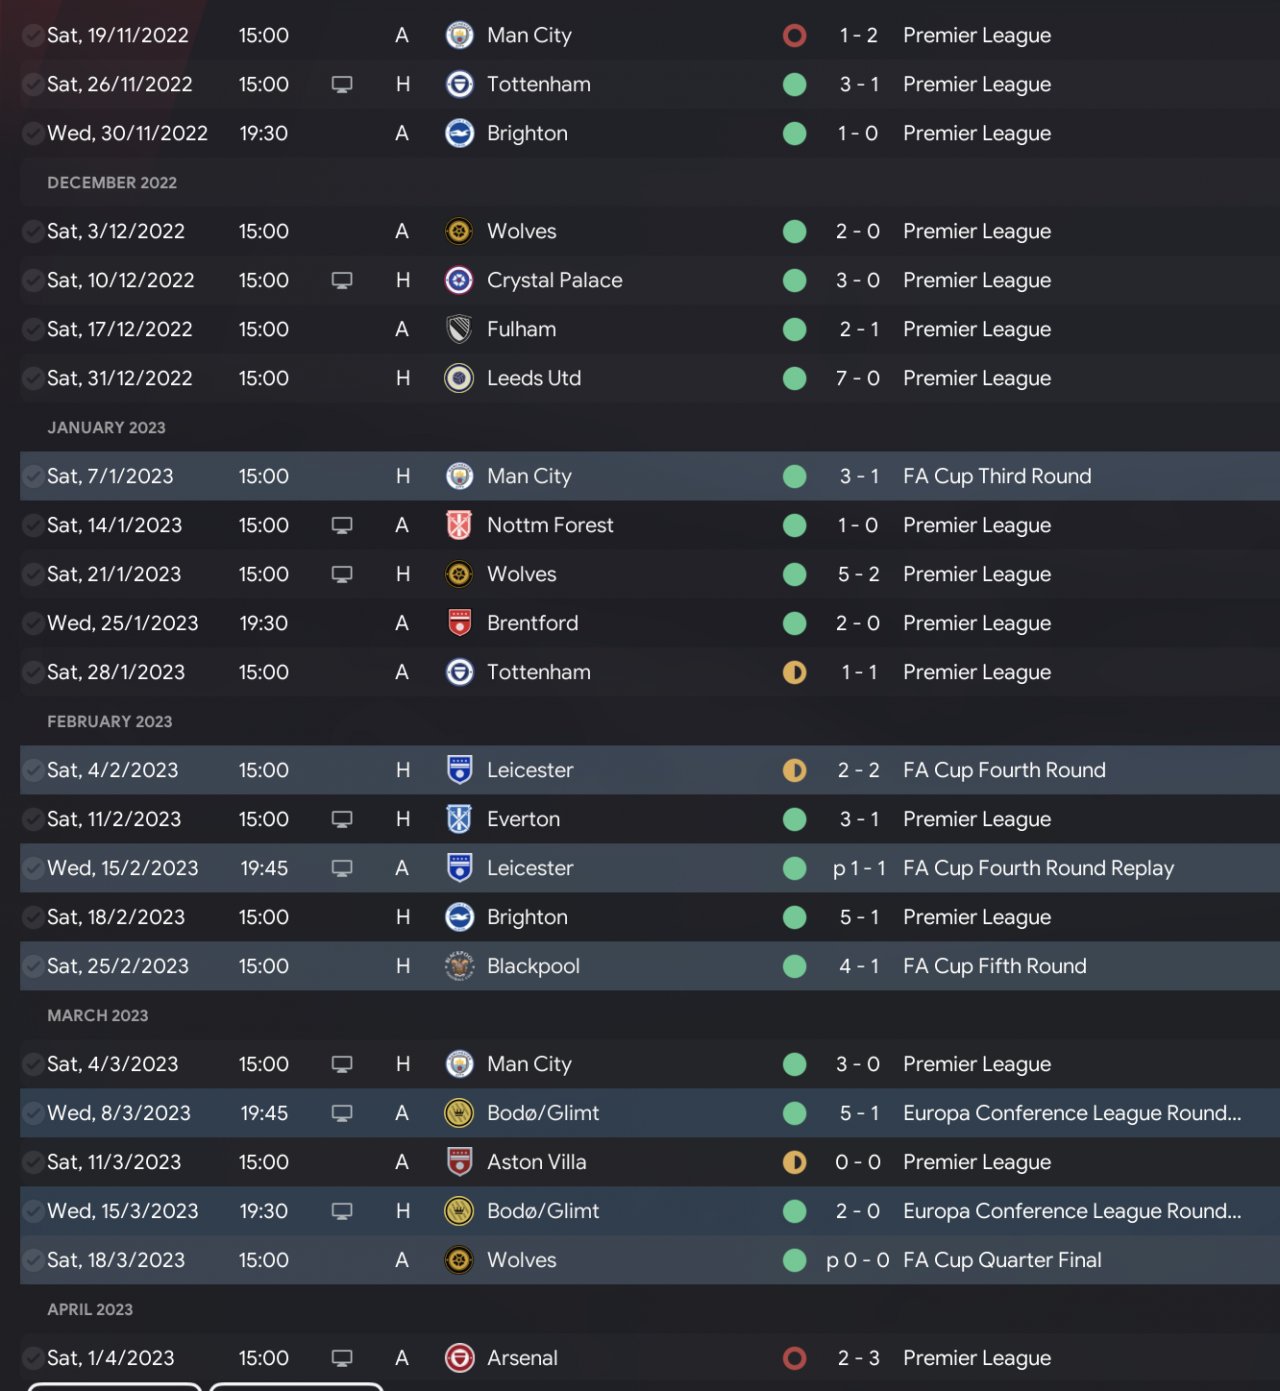Toggle the check circle beside Sat, 31/12/2022
This screenshot has width=1280, height=1391.
coord(32,378)
